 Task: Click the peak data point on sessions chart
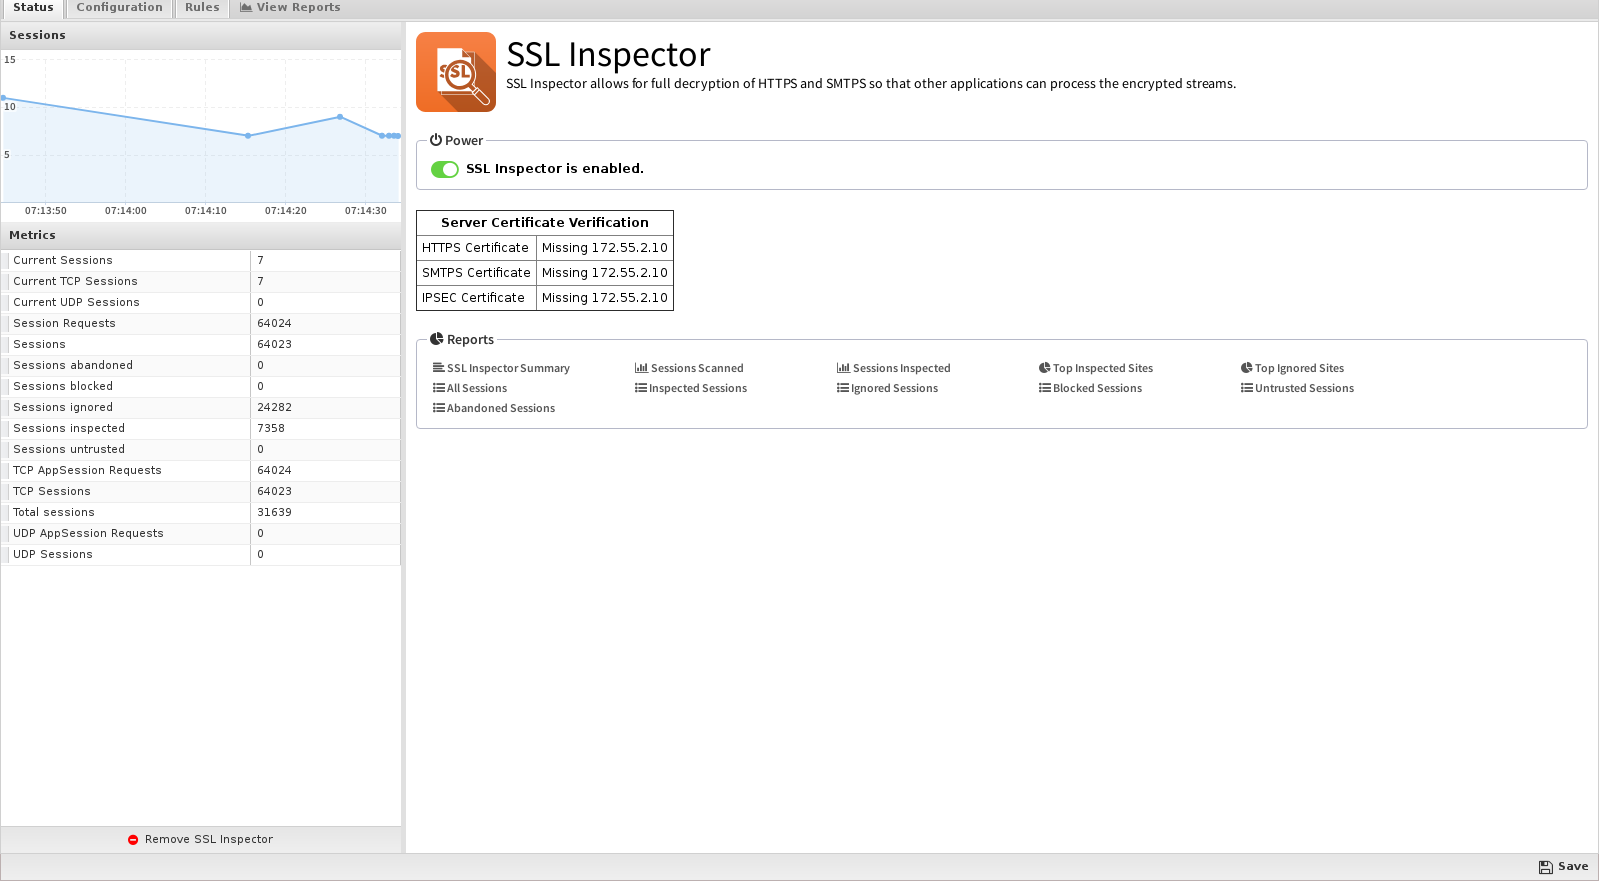[3, 98]
